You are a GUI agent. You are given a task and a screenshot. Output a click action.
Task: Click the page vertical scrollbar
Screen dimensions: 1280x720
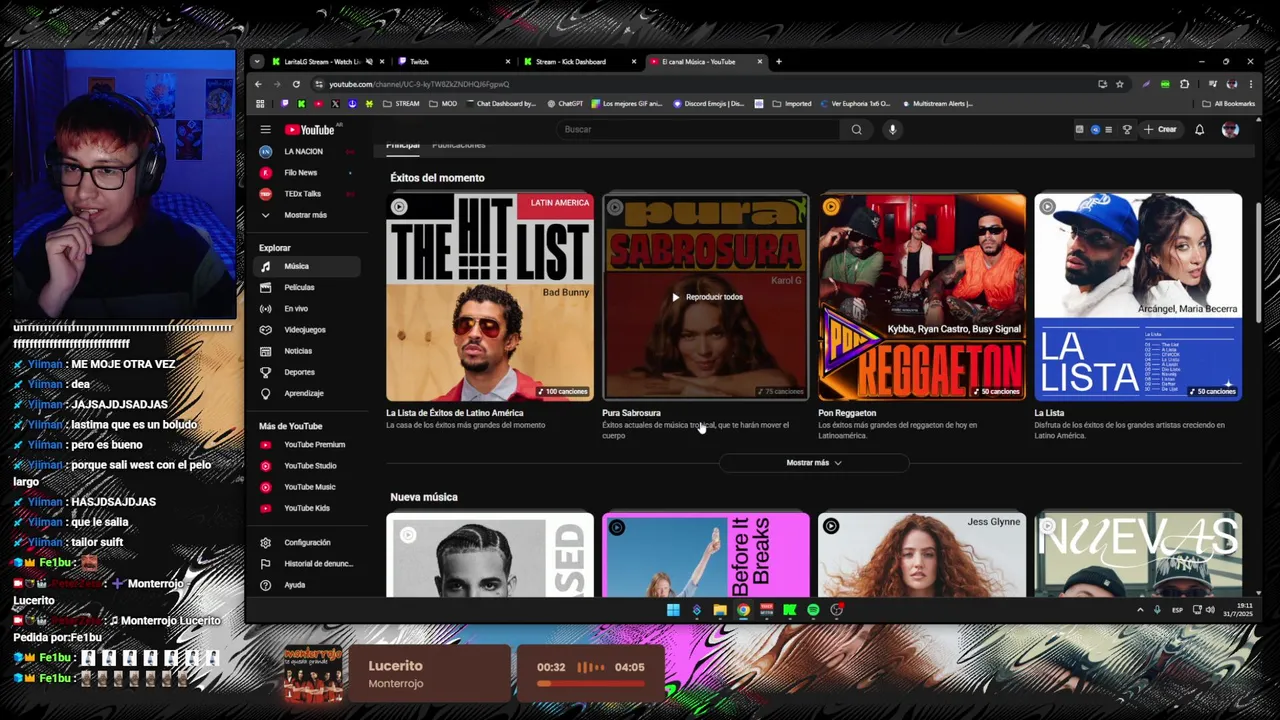[x=1257, y=265]
